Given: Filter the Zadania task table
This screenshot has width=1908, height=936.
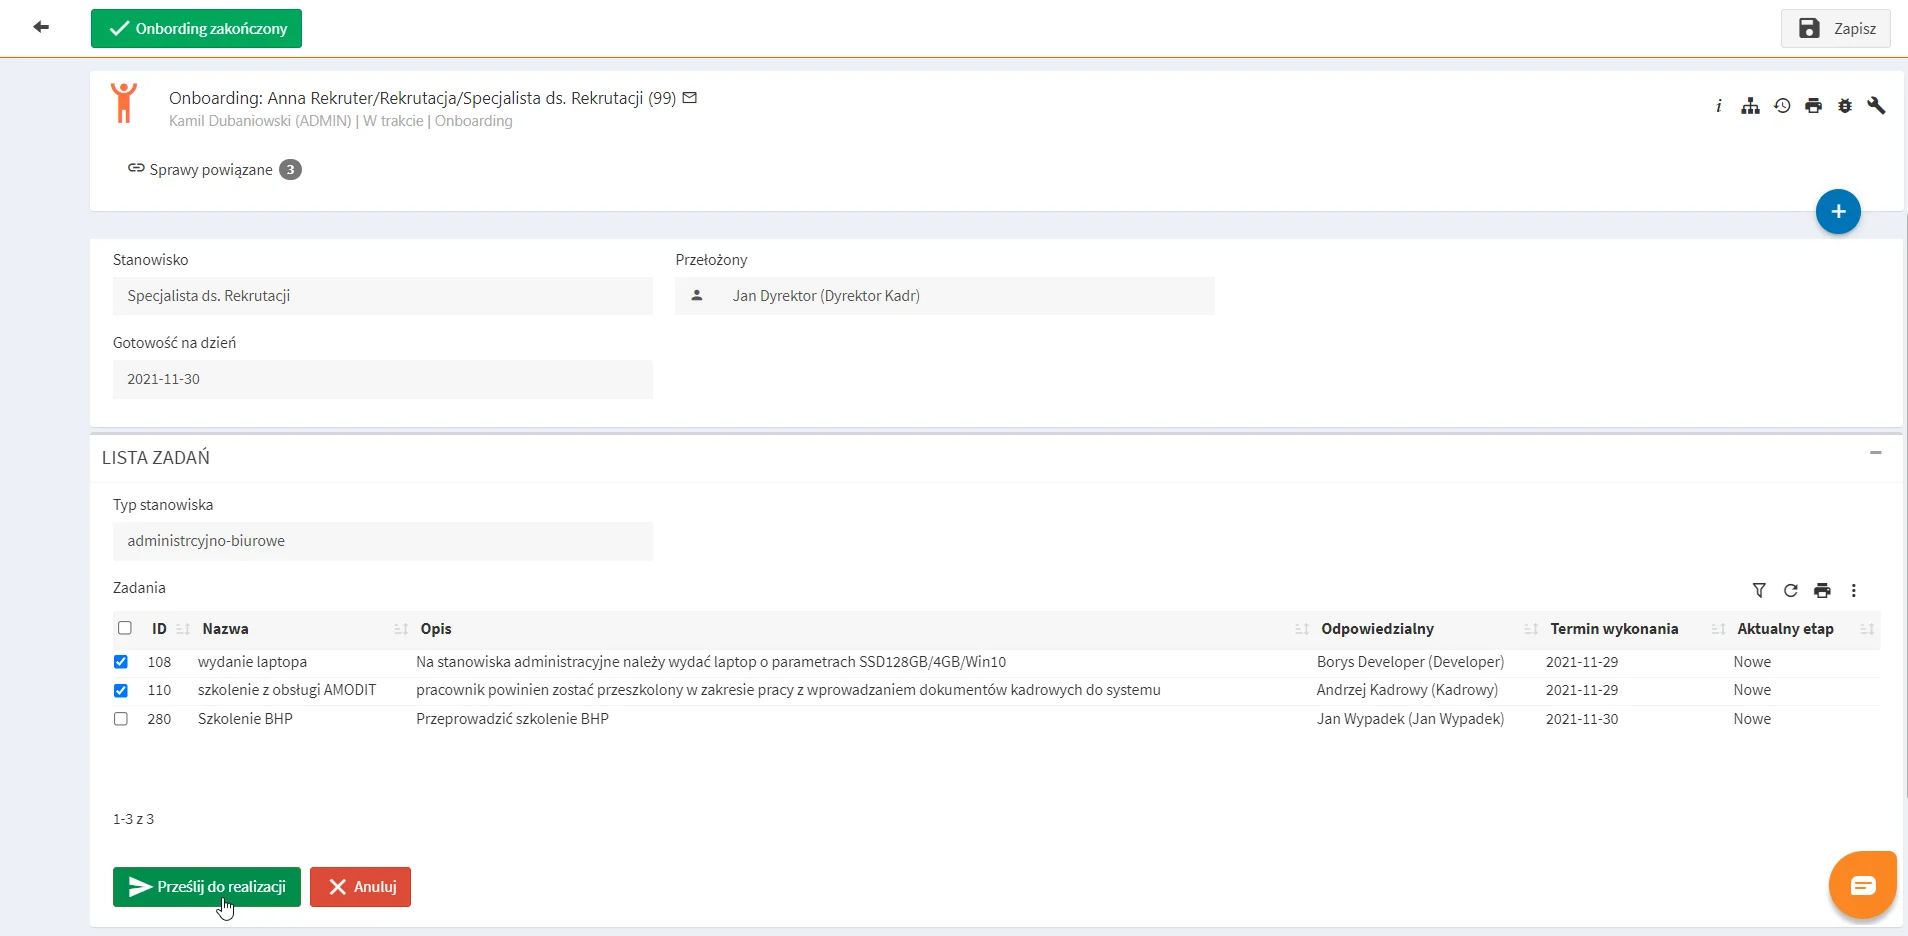Looking at the screenshot, I should pyautogui.click(x=1759, y=590).
